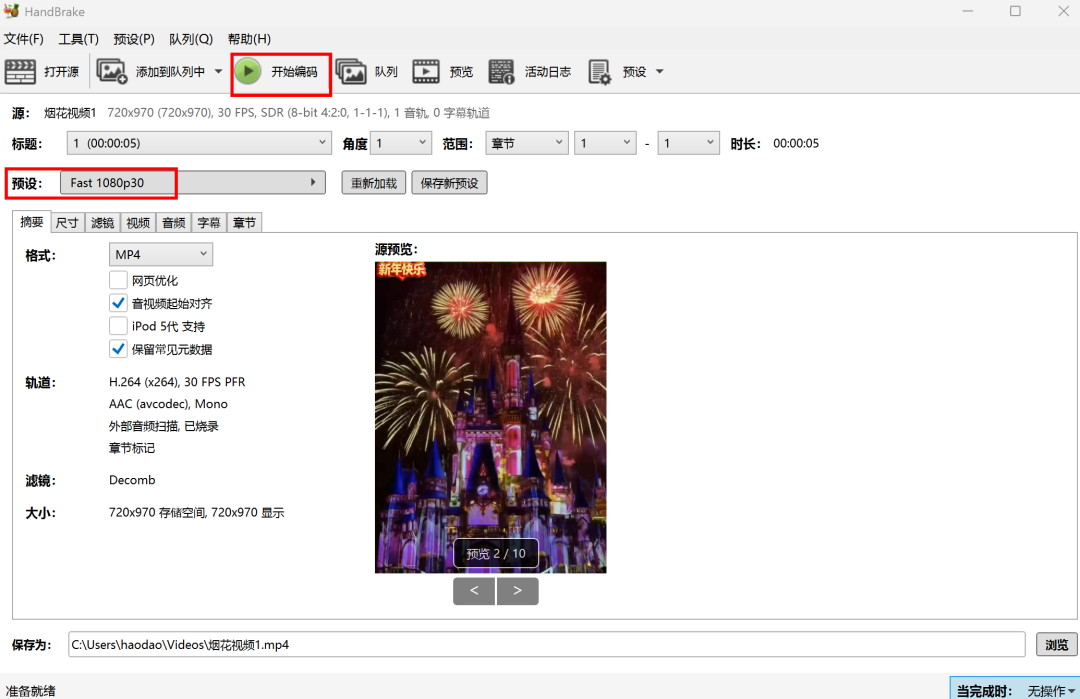
Task: Switch to the 视频 tab
Action: [138, 223]
